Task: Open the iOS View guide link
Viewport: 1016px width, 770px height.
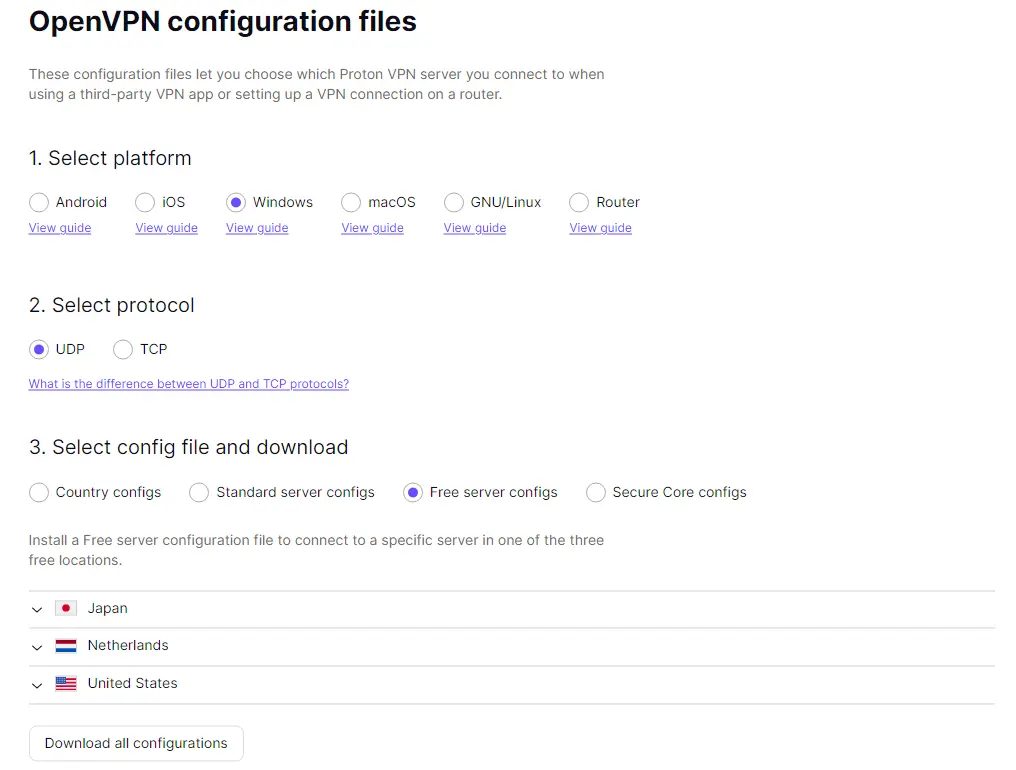Action: (167, 228)
